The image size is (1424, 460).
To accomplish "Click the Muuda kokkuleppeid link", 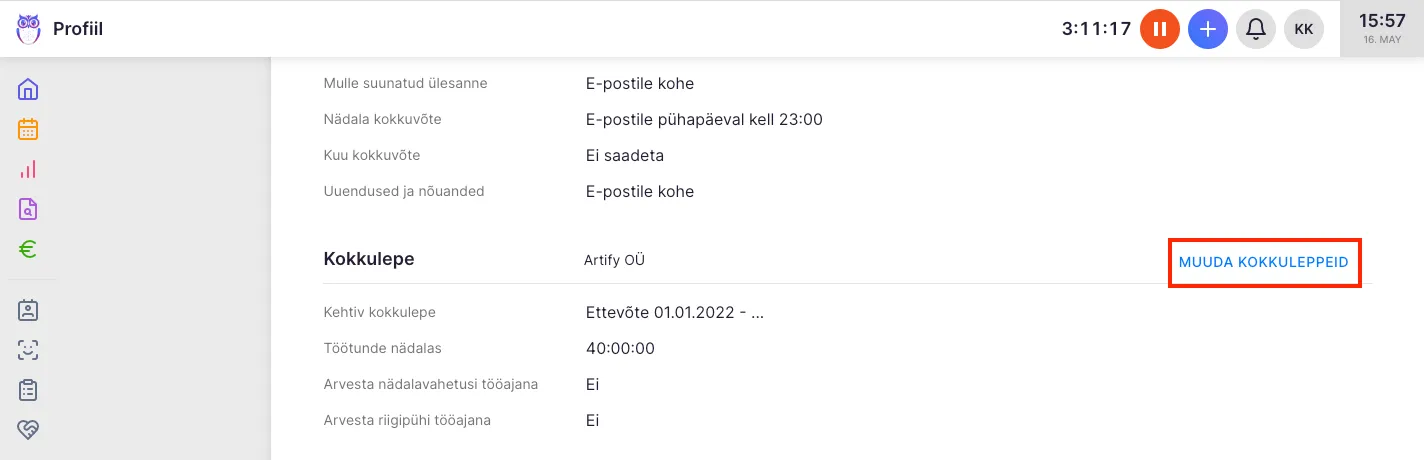I will click(1264, 262).
